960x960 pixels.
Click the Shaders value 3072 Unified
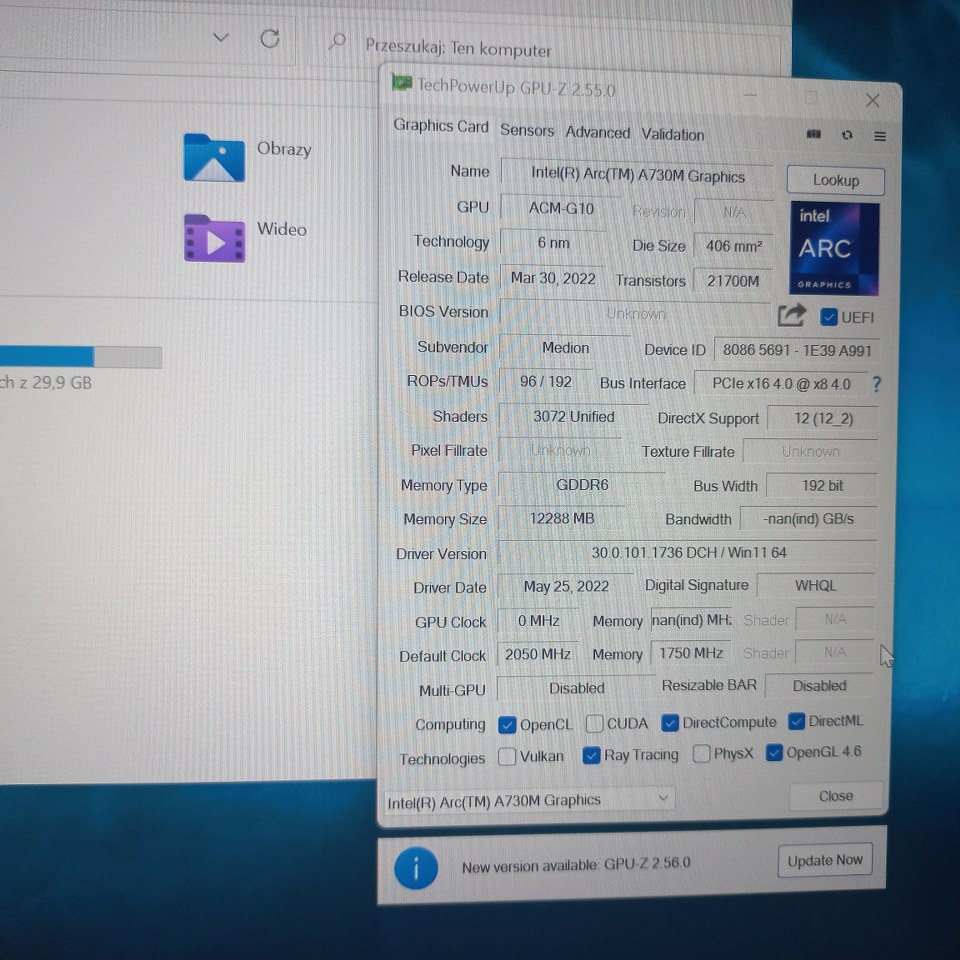point(574,417)
